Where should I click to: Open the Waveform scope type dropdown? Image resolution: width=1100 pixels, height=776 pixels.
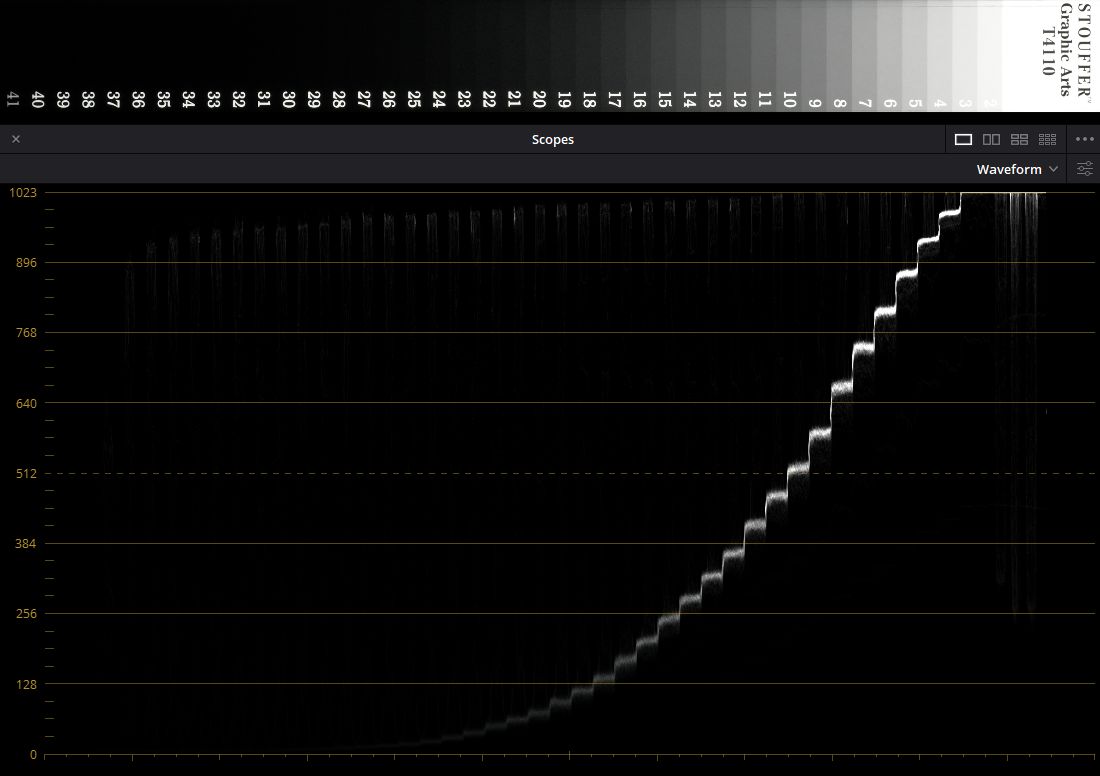(1017, 169)
